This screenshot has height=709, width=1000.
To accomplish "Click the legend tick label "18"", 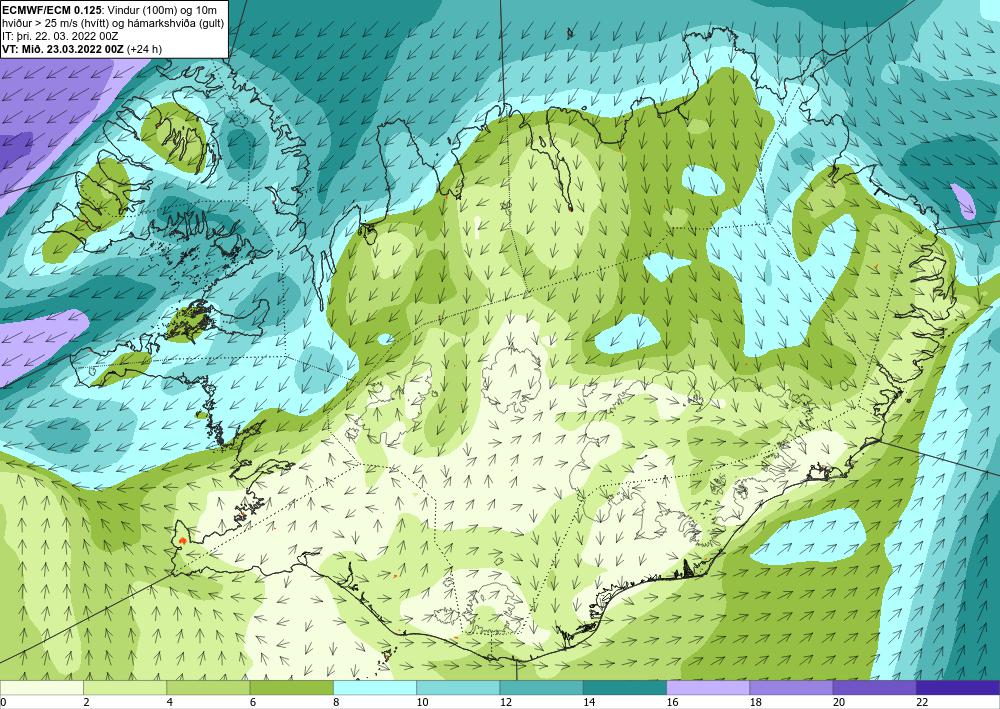I will 756,703.
